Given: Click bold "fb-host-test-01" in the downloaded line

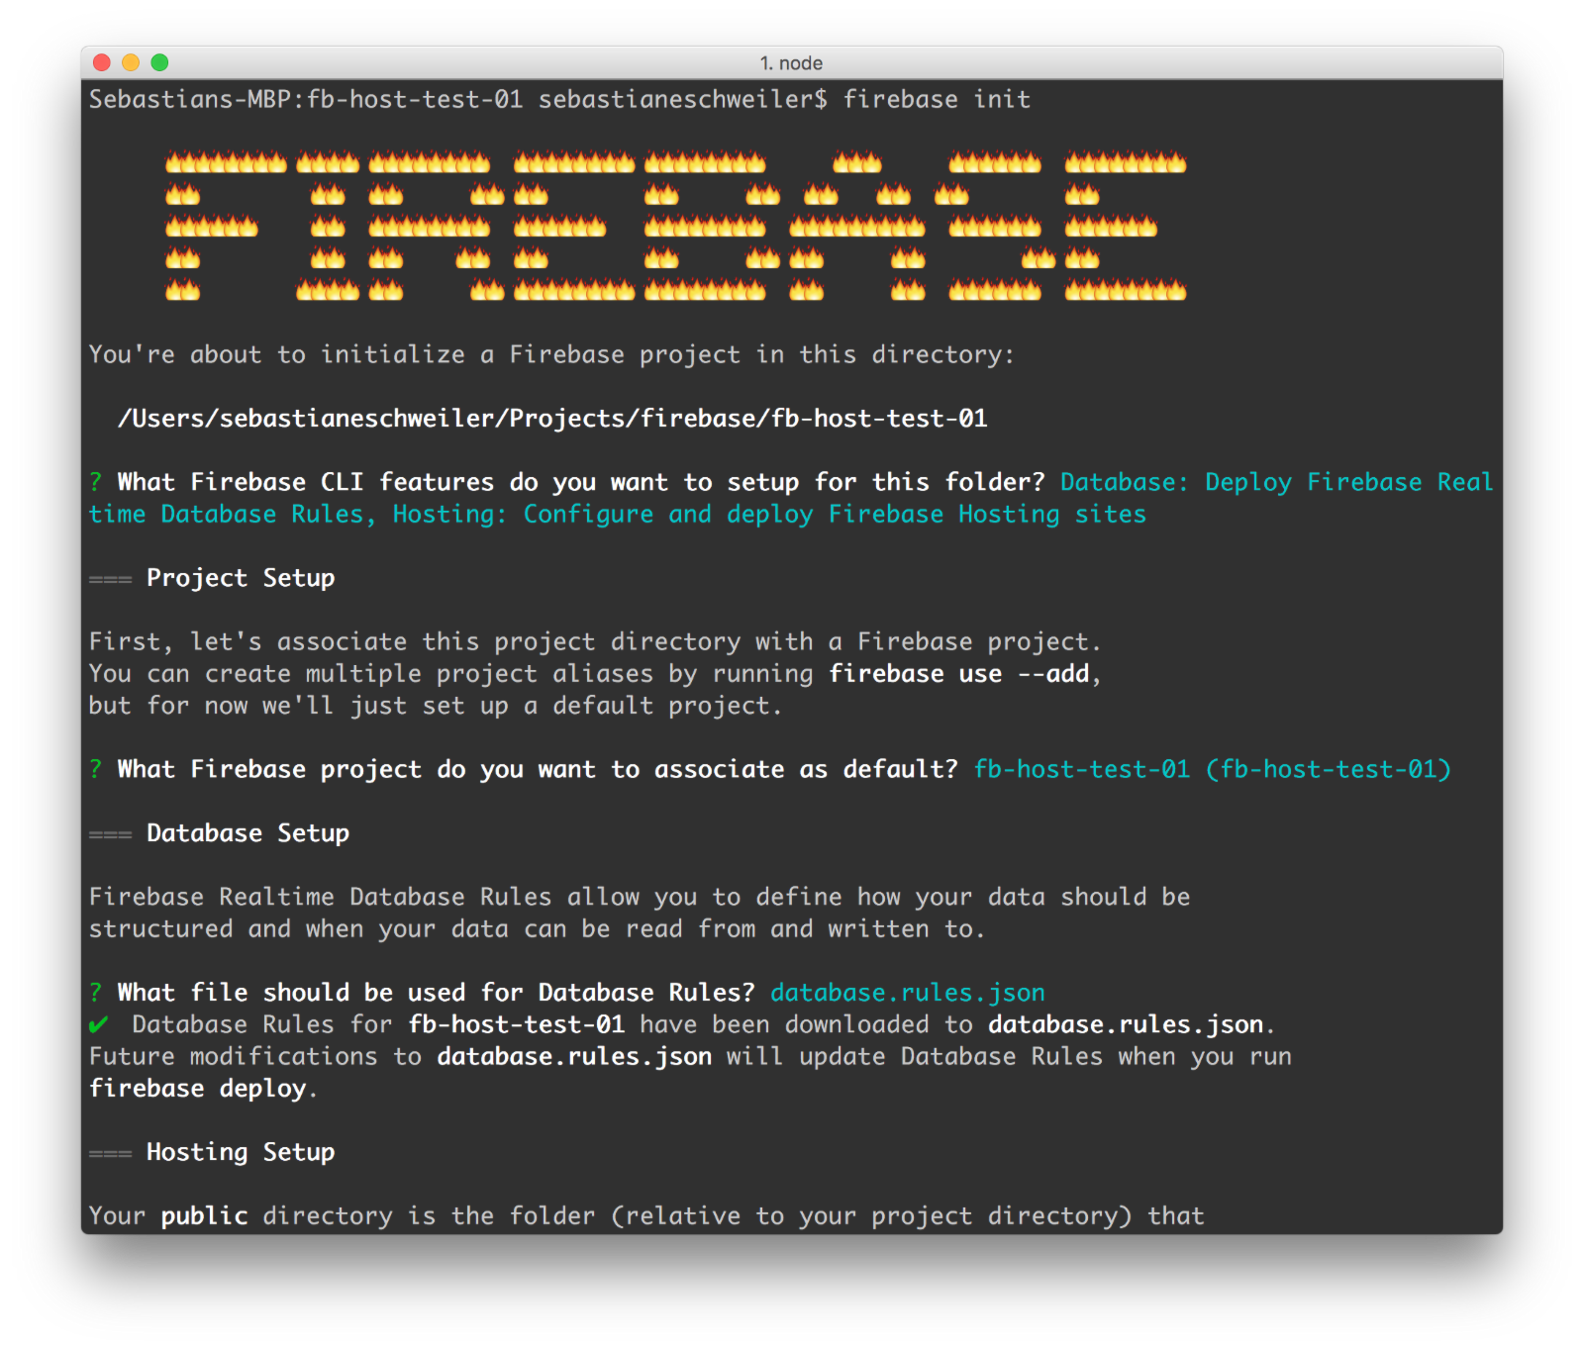Looking at the screenshot, I should tap(516, 1025).
